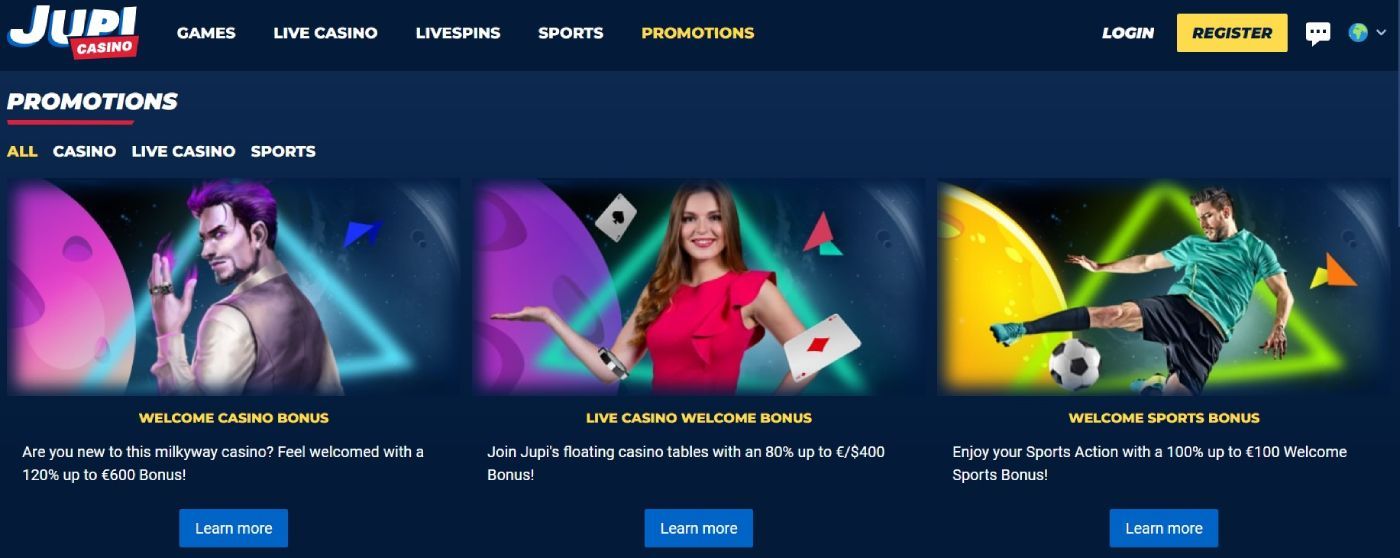The height and width of the screenshot is (558, 1400).
Task: Open the Games menu
Action: 206,33
